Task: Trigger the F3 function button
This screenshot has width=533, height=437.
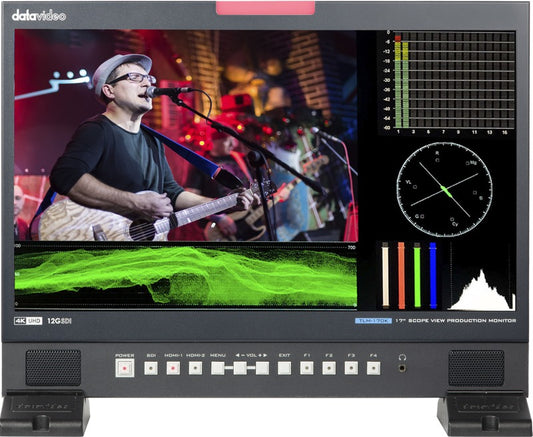Action: coord(351,368)
